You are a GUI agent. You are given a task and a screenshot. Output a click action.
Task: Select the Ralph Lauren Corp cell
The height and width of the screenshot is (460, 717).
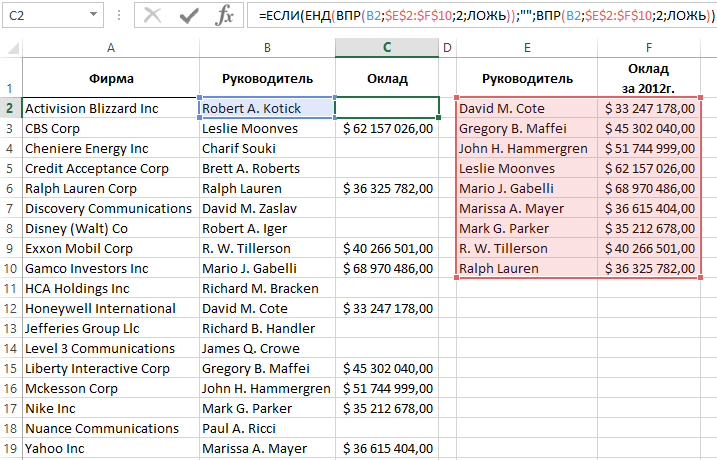109,188
